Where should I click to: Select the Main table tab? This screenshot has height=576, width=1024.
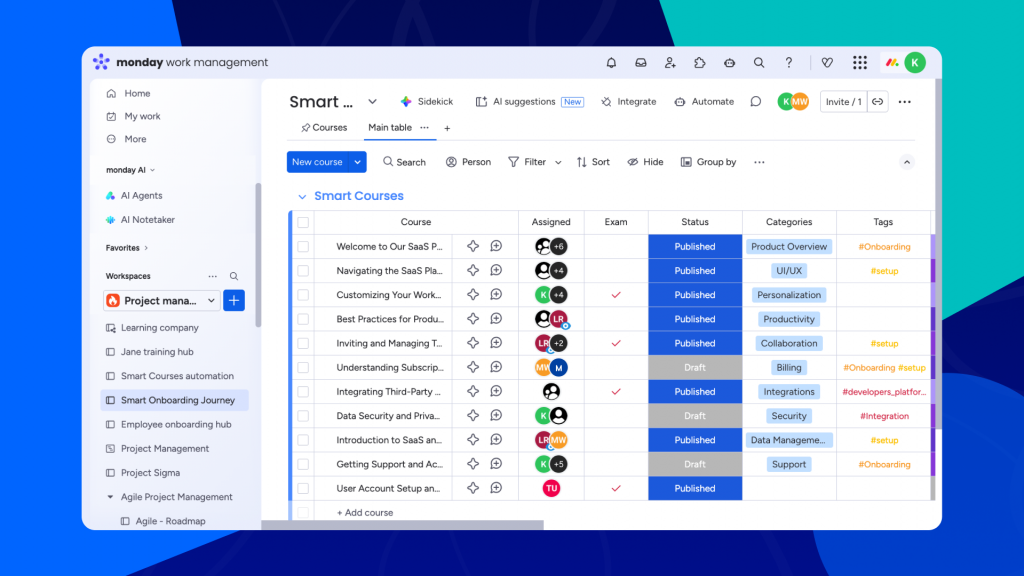(389, 128)
